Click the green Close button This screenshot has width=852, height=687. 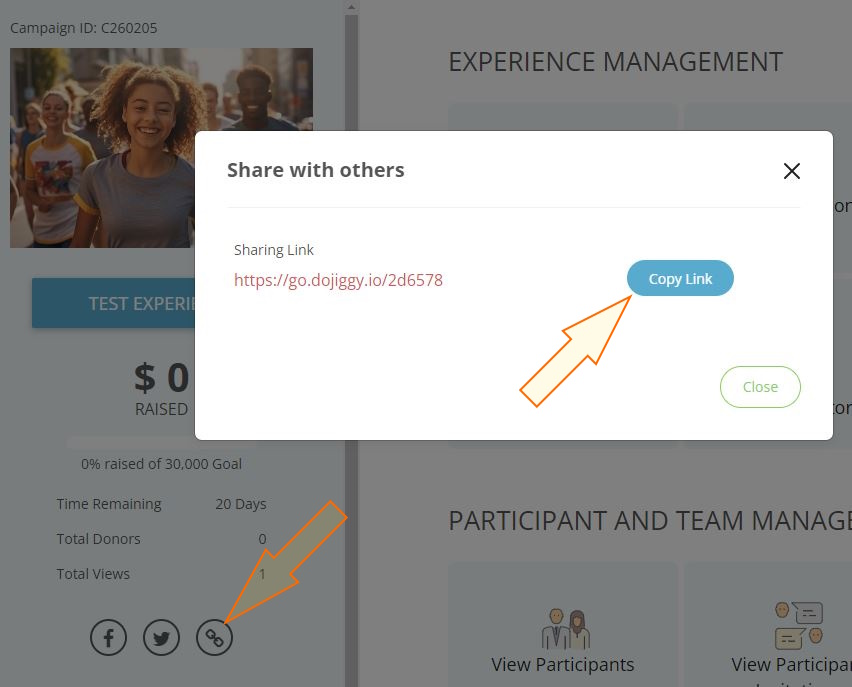(x=760, y=386)
